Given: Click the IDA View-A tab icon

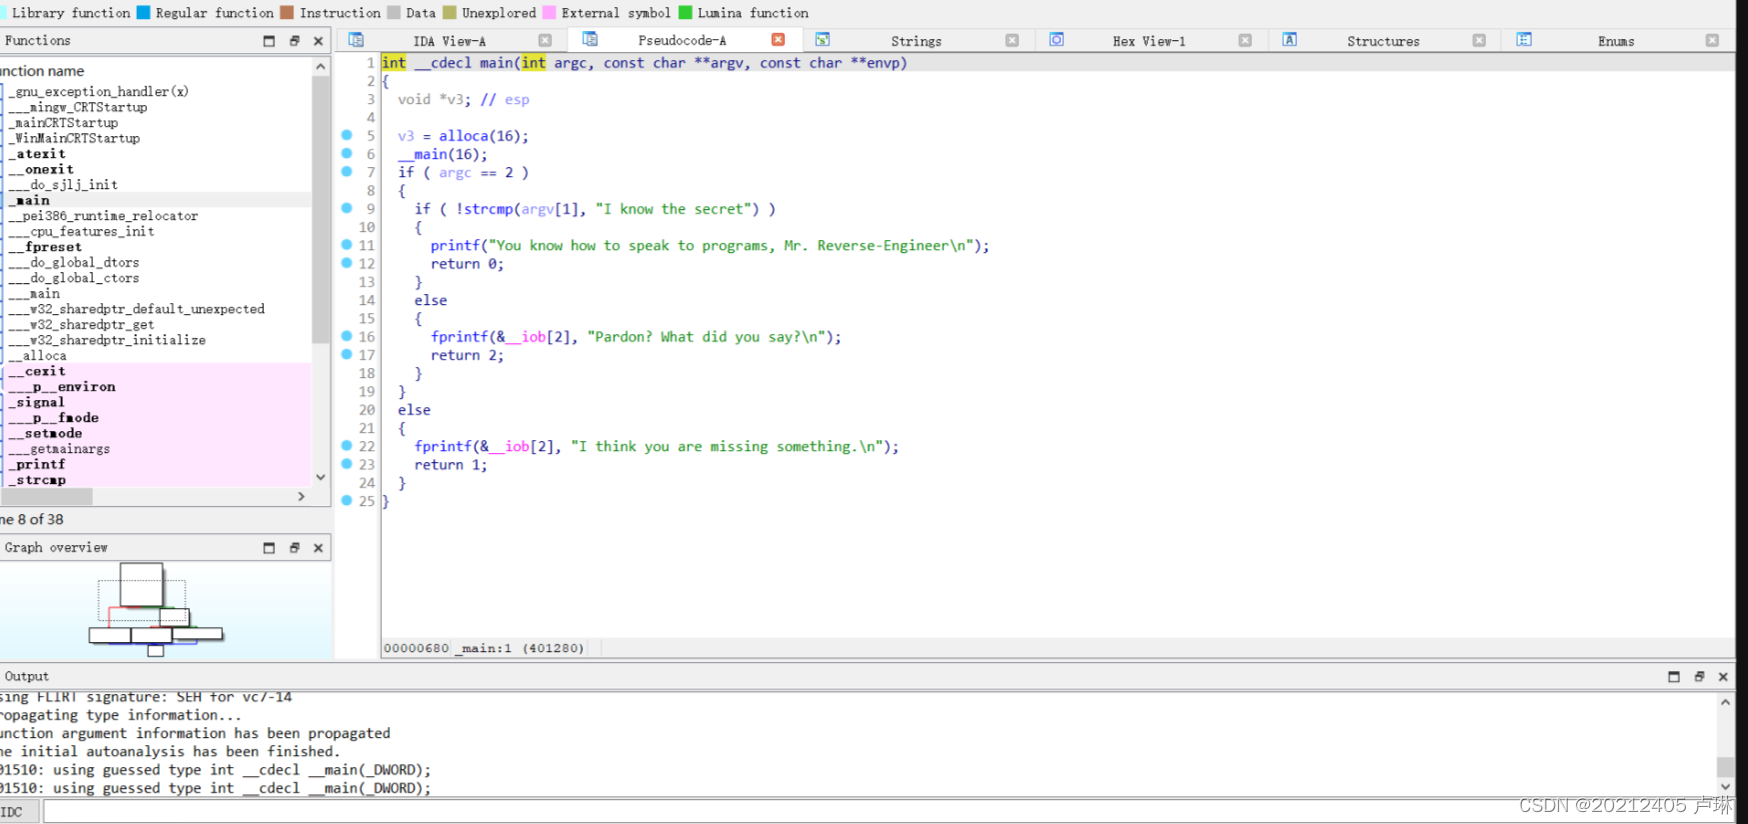Looking at the screenshot, I should [x=356, y=40].
